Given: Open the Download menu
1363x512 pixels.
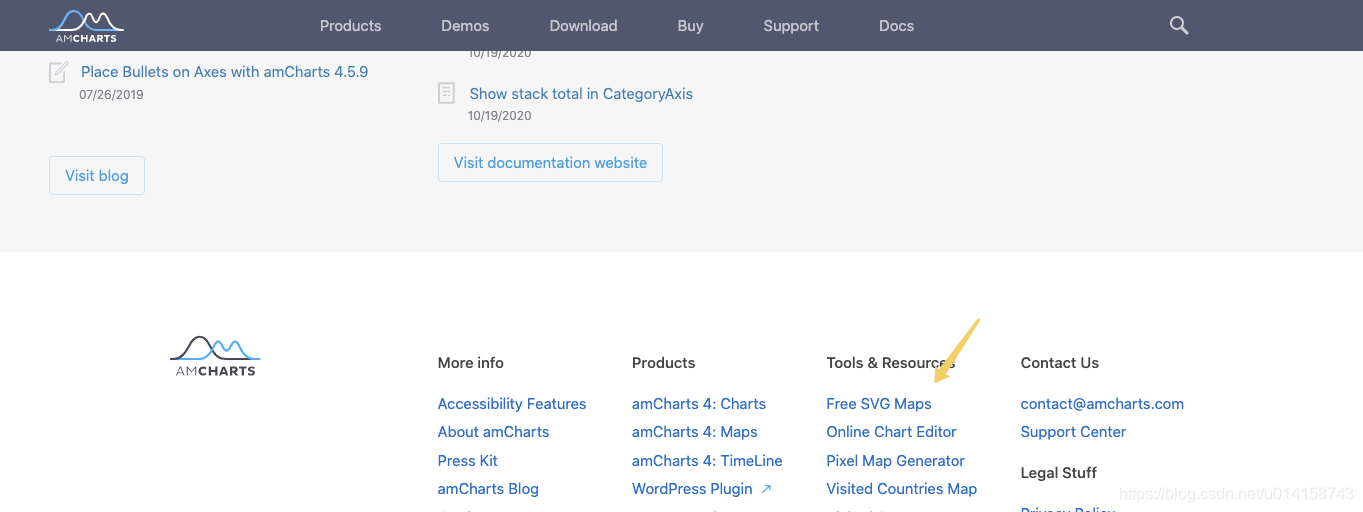Looking at the screenshot, I should point(583,26).
